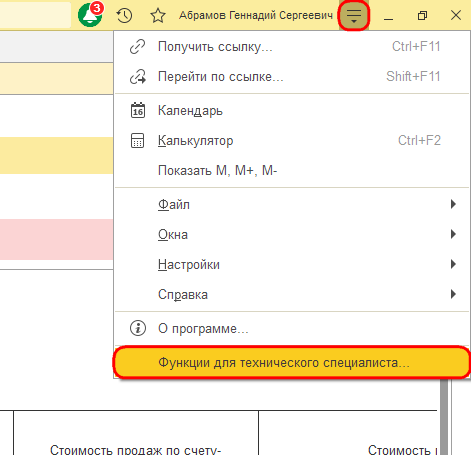Click the arrow next to Настройки
Viewport: 471px width, 455px height.
(x=453, y=264)
